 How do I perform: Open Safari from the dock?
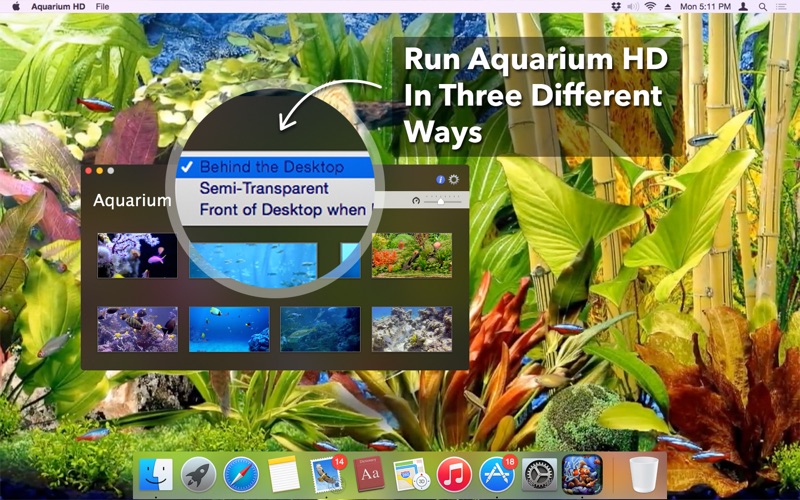pyautogui.click(x=241, y=474)
